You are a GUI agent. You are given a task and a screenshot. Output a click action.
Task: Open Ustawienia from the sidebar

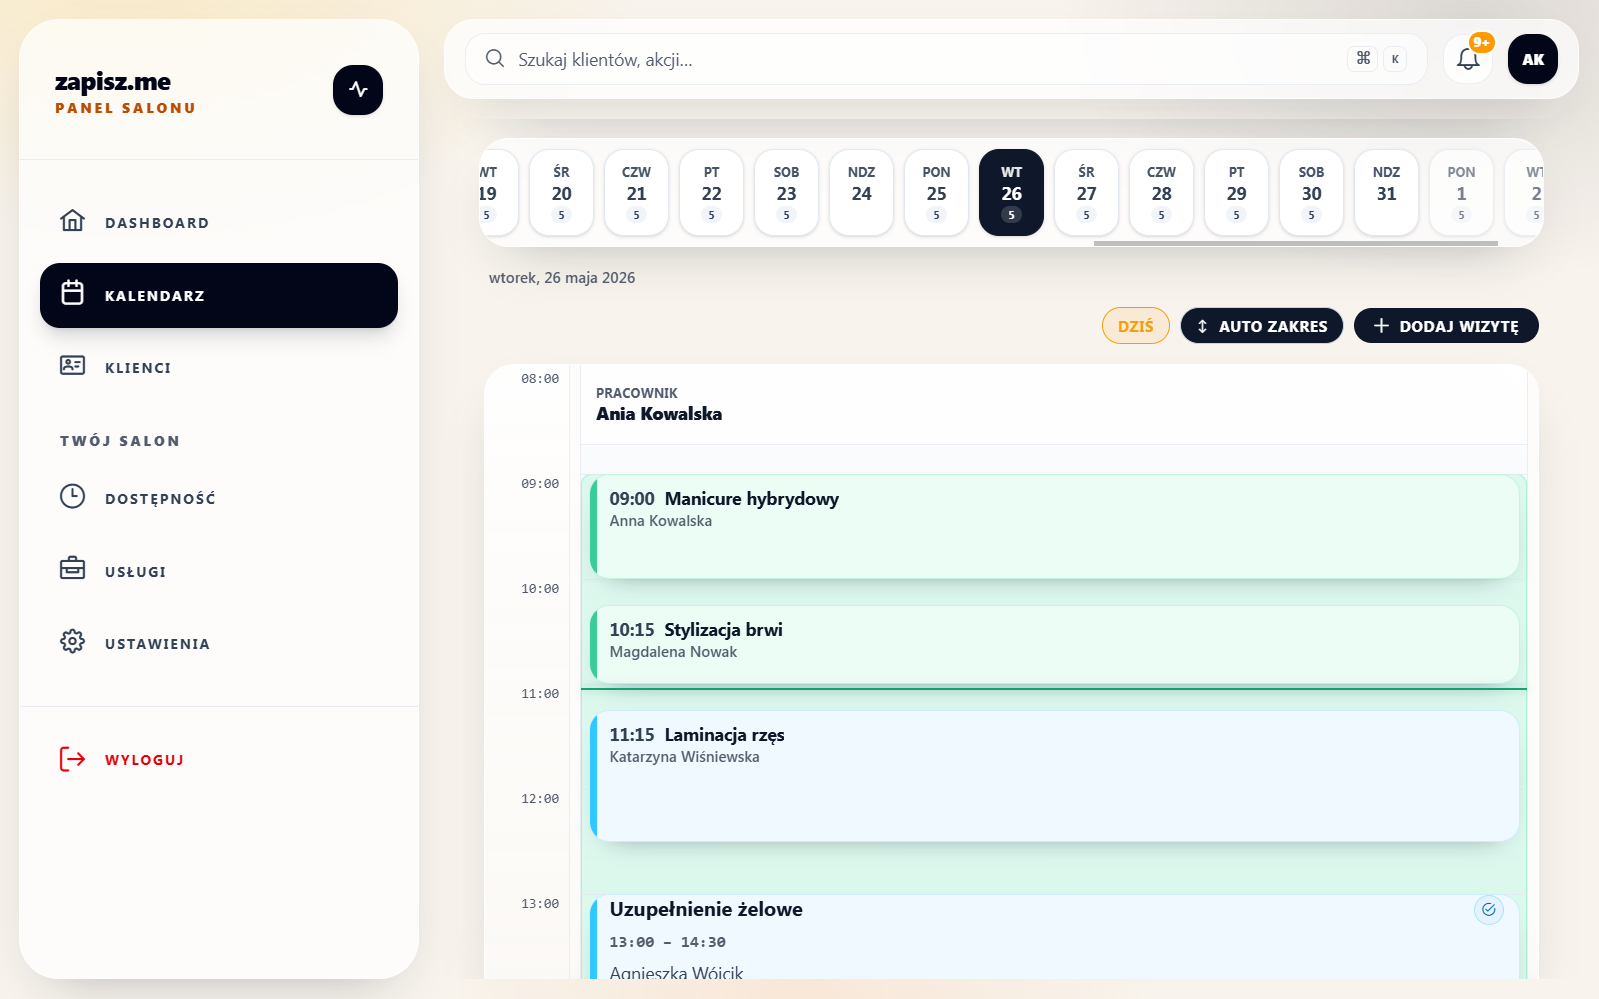(x=219, y=643)
